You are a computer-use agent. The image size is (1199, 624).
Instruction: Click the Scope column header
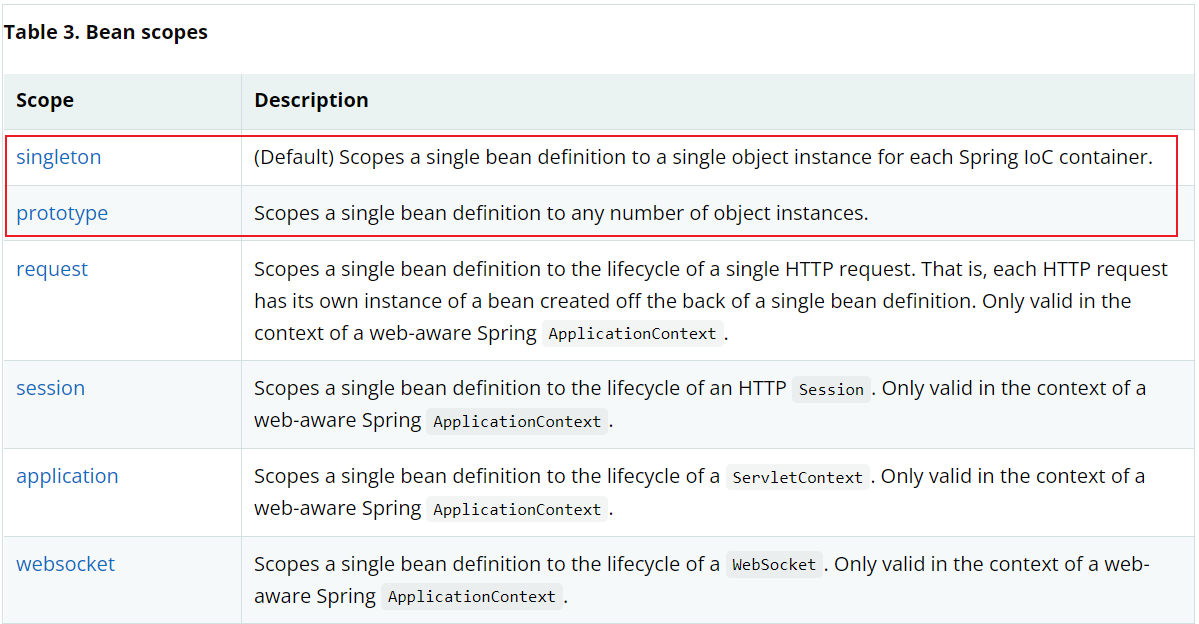[45, 100]
